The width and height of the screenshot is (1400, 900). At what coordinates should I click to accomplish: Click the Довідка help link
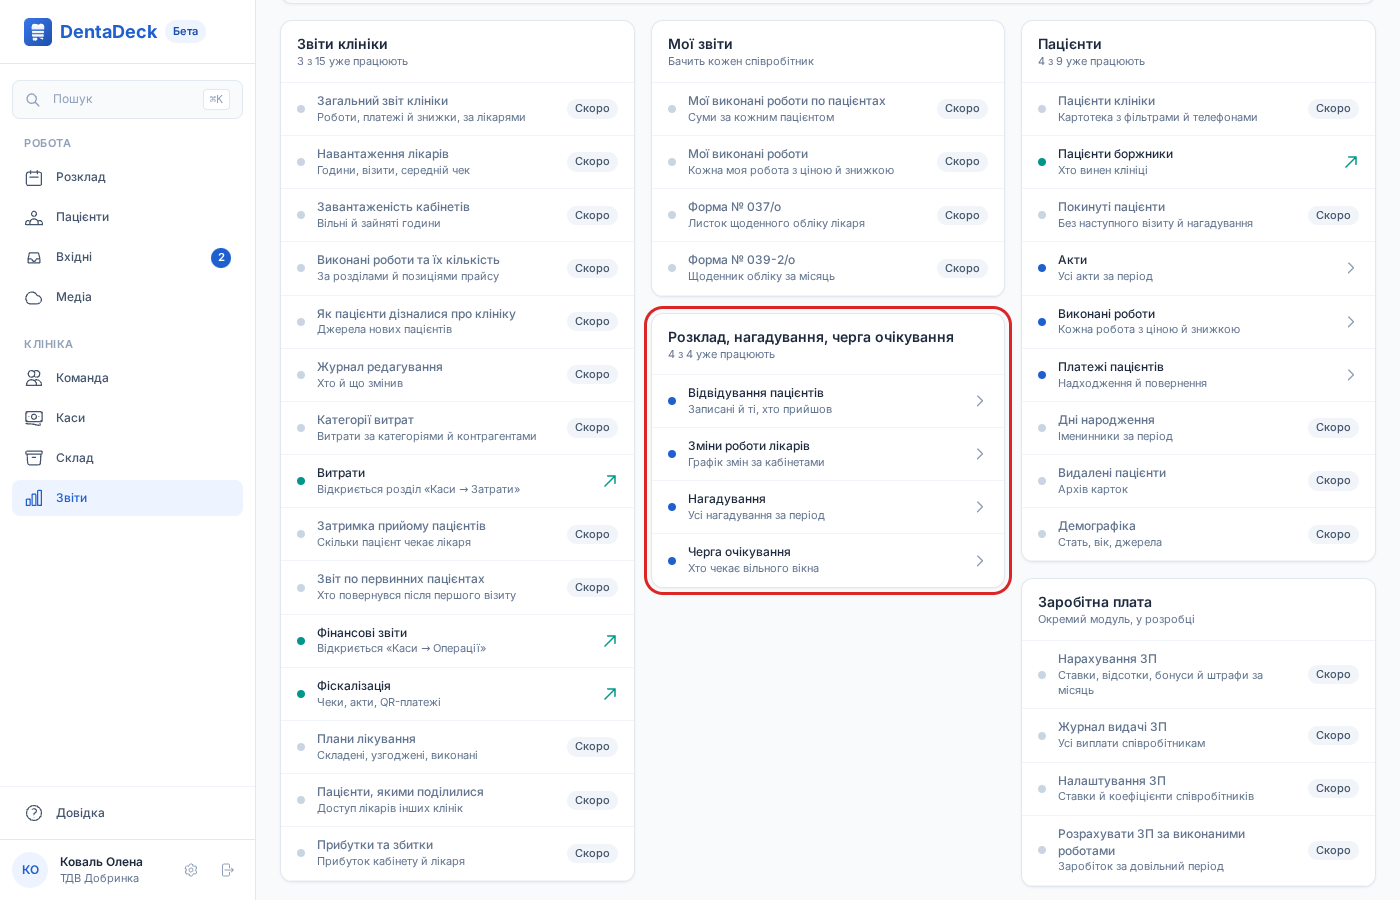coord(127,813)
